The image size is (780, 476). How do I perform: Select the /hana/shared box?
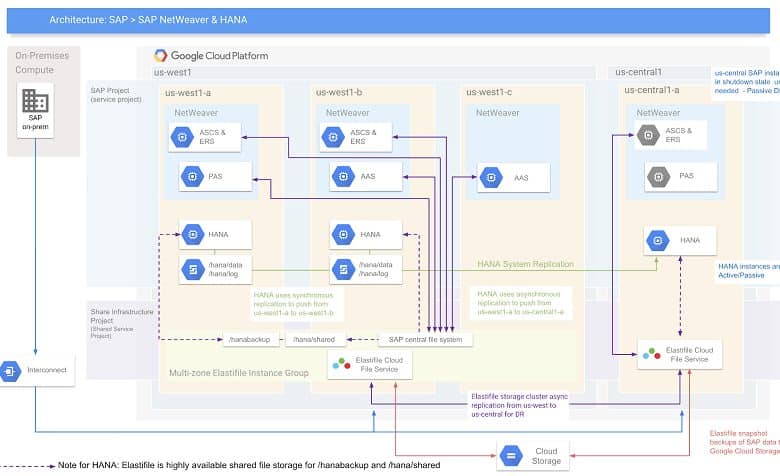314,339
